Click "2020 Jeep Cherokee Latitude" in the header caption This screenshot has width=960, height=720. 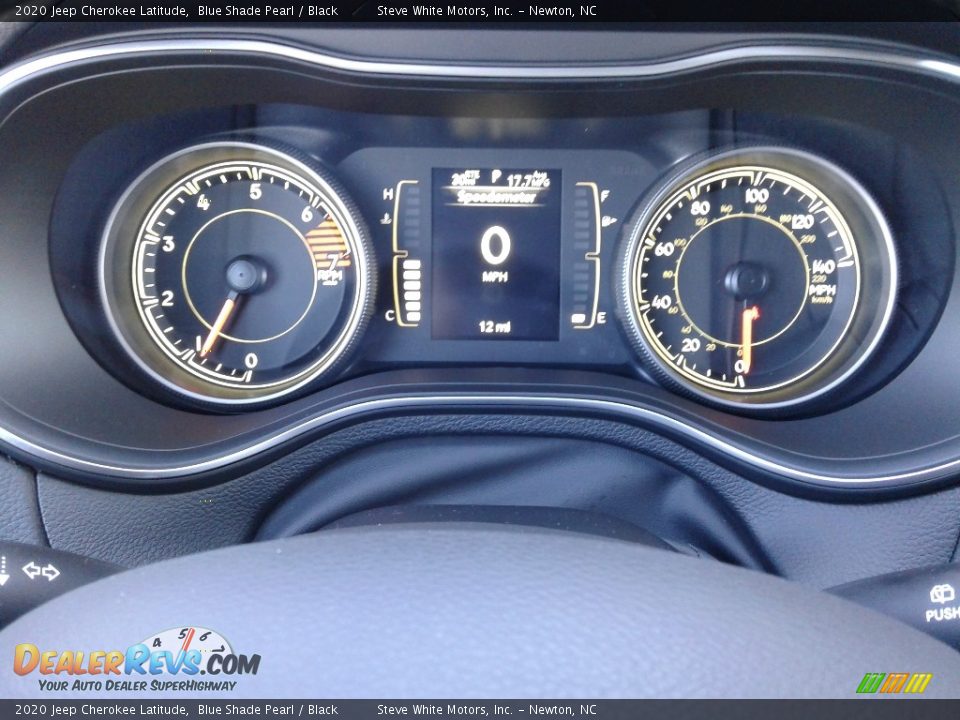coord(101,10)
